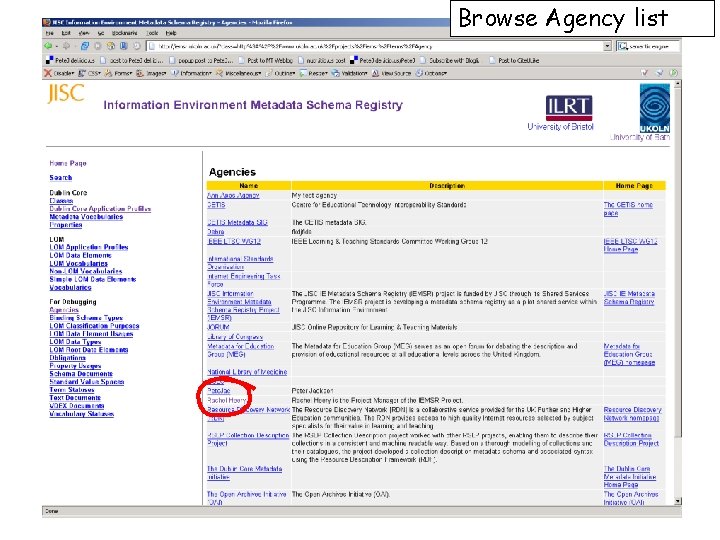Screen dimensions: 720x540
Task: Open the Term Statuses link
Action: click(72, 390)
